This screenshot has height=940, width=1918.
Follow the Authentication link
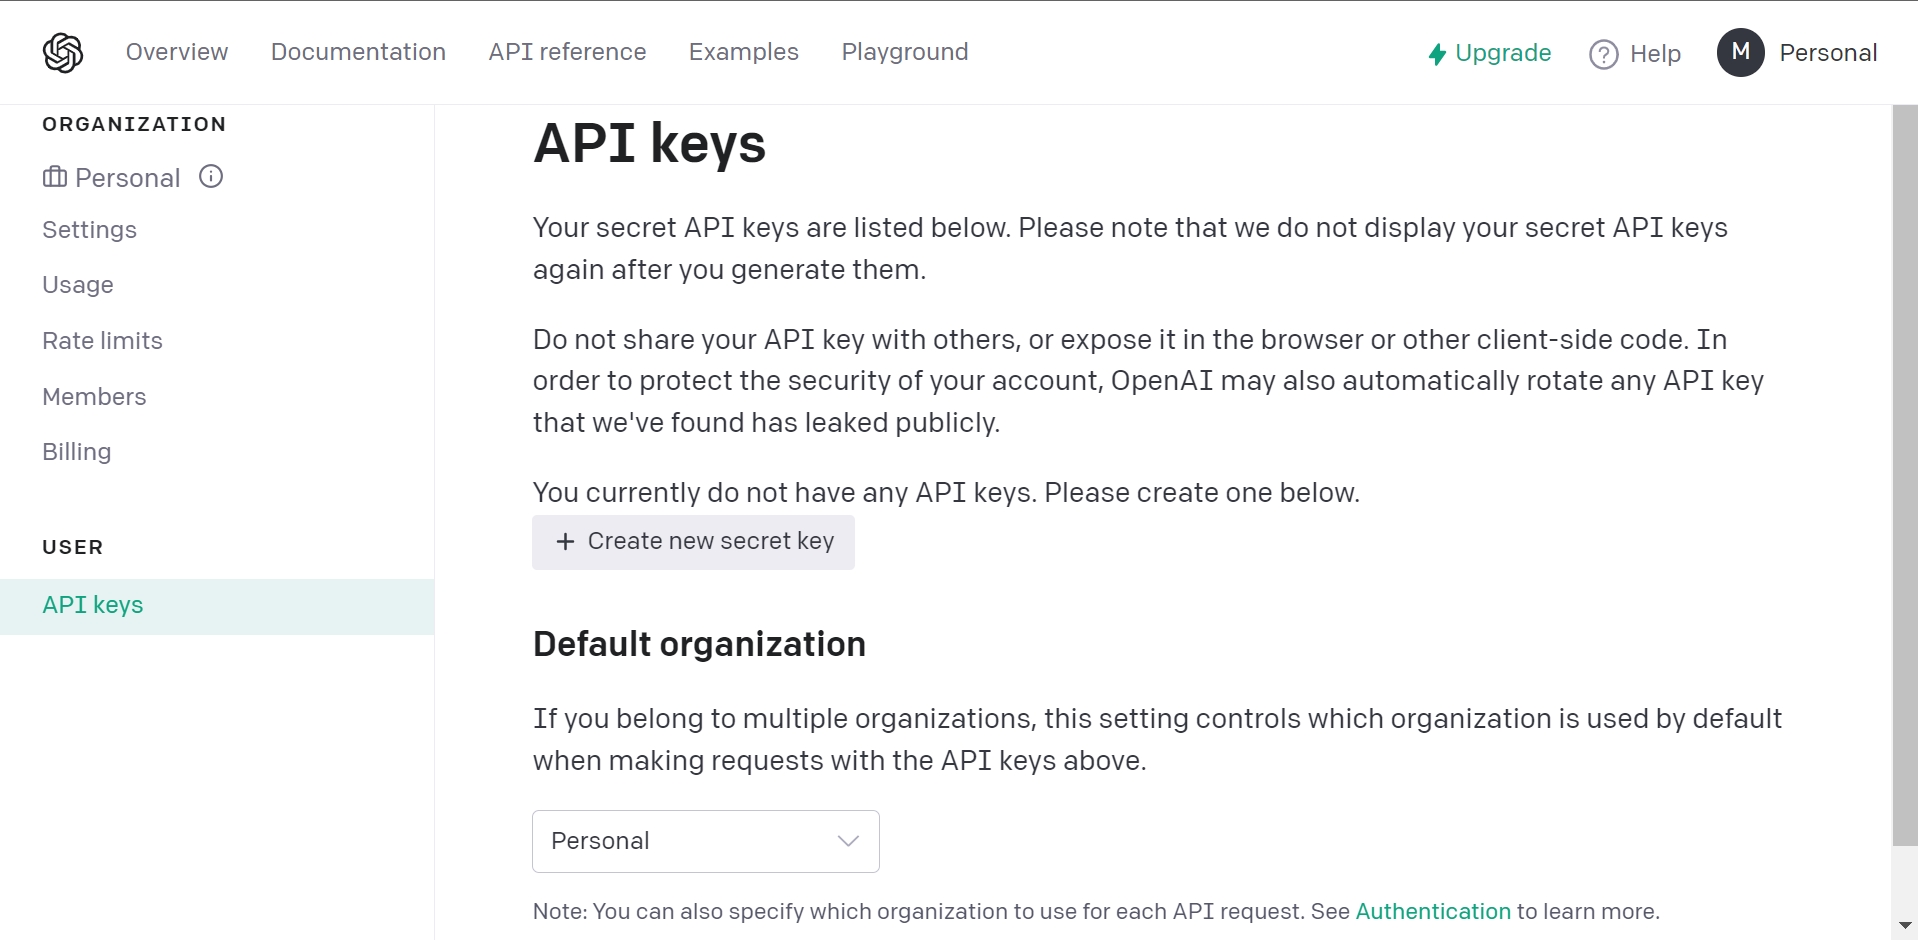click(1432, 911)
